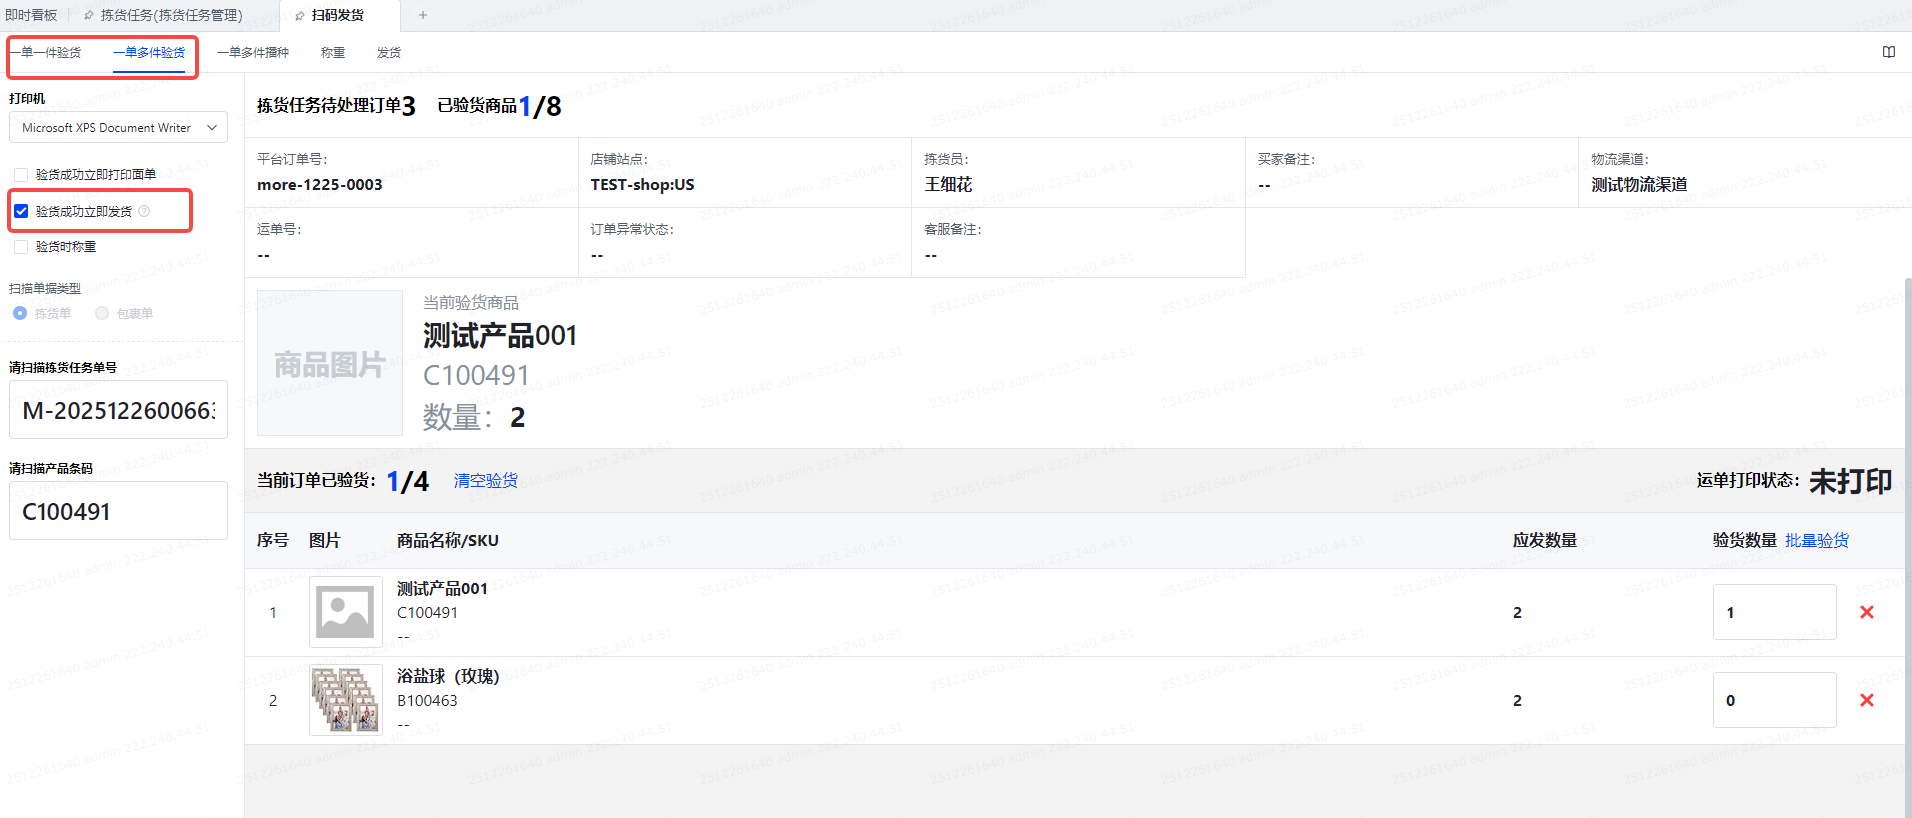
Task: Switch to the 一单一件验货 tab
Action: pyautogui.click(x=50, y=53)
